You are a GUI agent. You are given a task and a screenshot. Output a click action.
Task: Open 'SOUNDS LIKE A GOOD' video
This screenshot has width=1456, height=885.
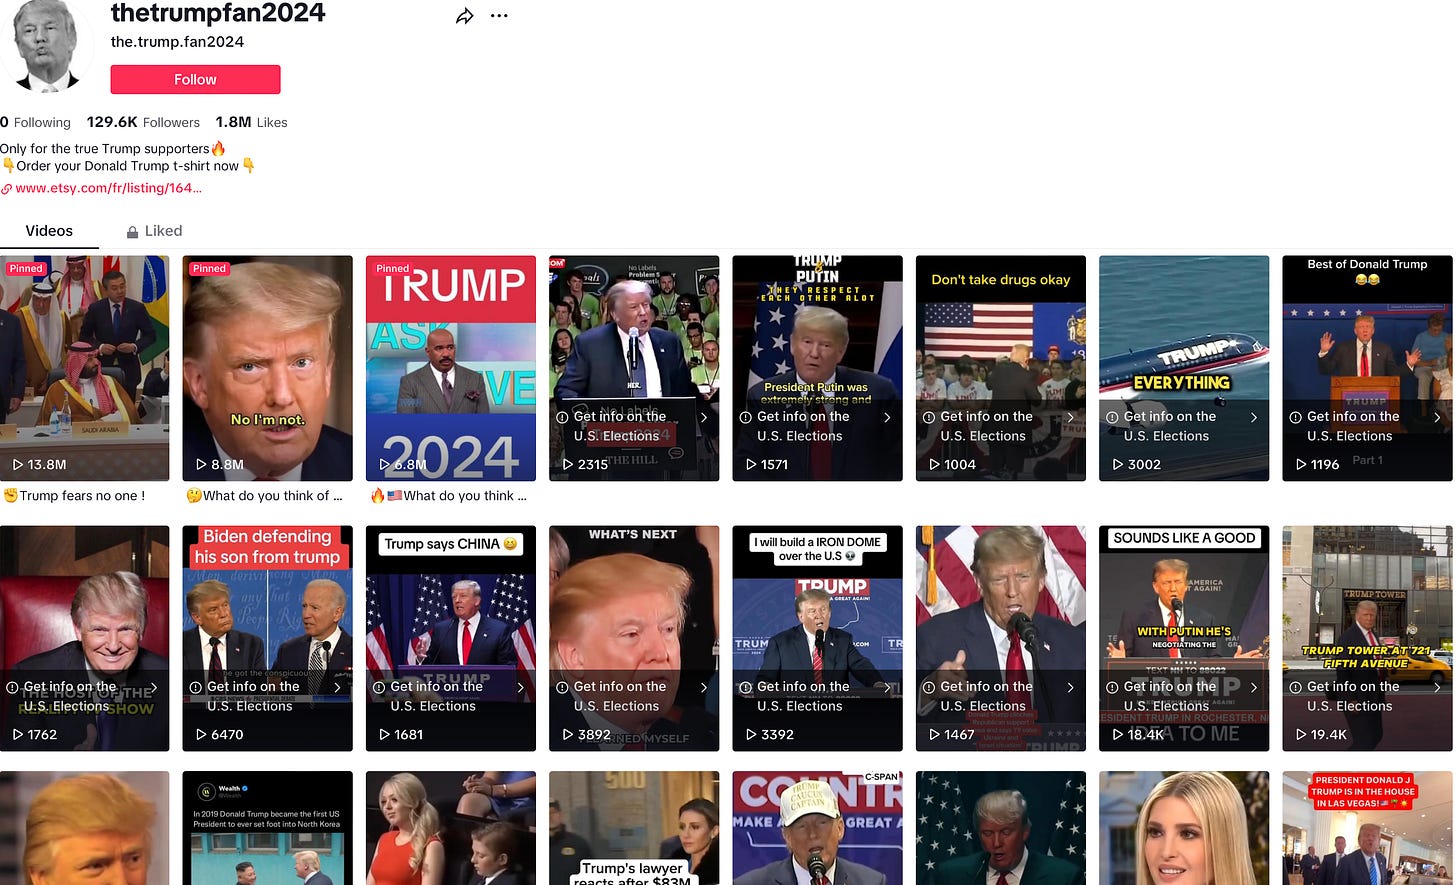pos(1184,638)
